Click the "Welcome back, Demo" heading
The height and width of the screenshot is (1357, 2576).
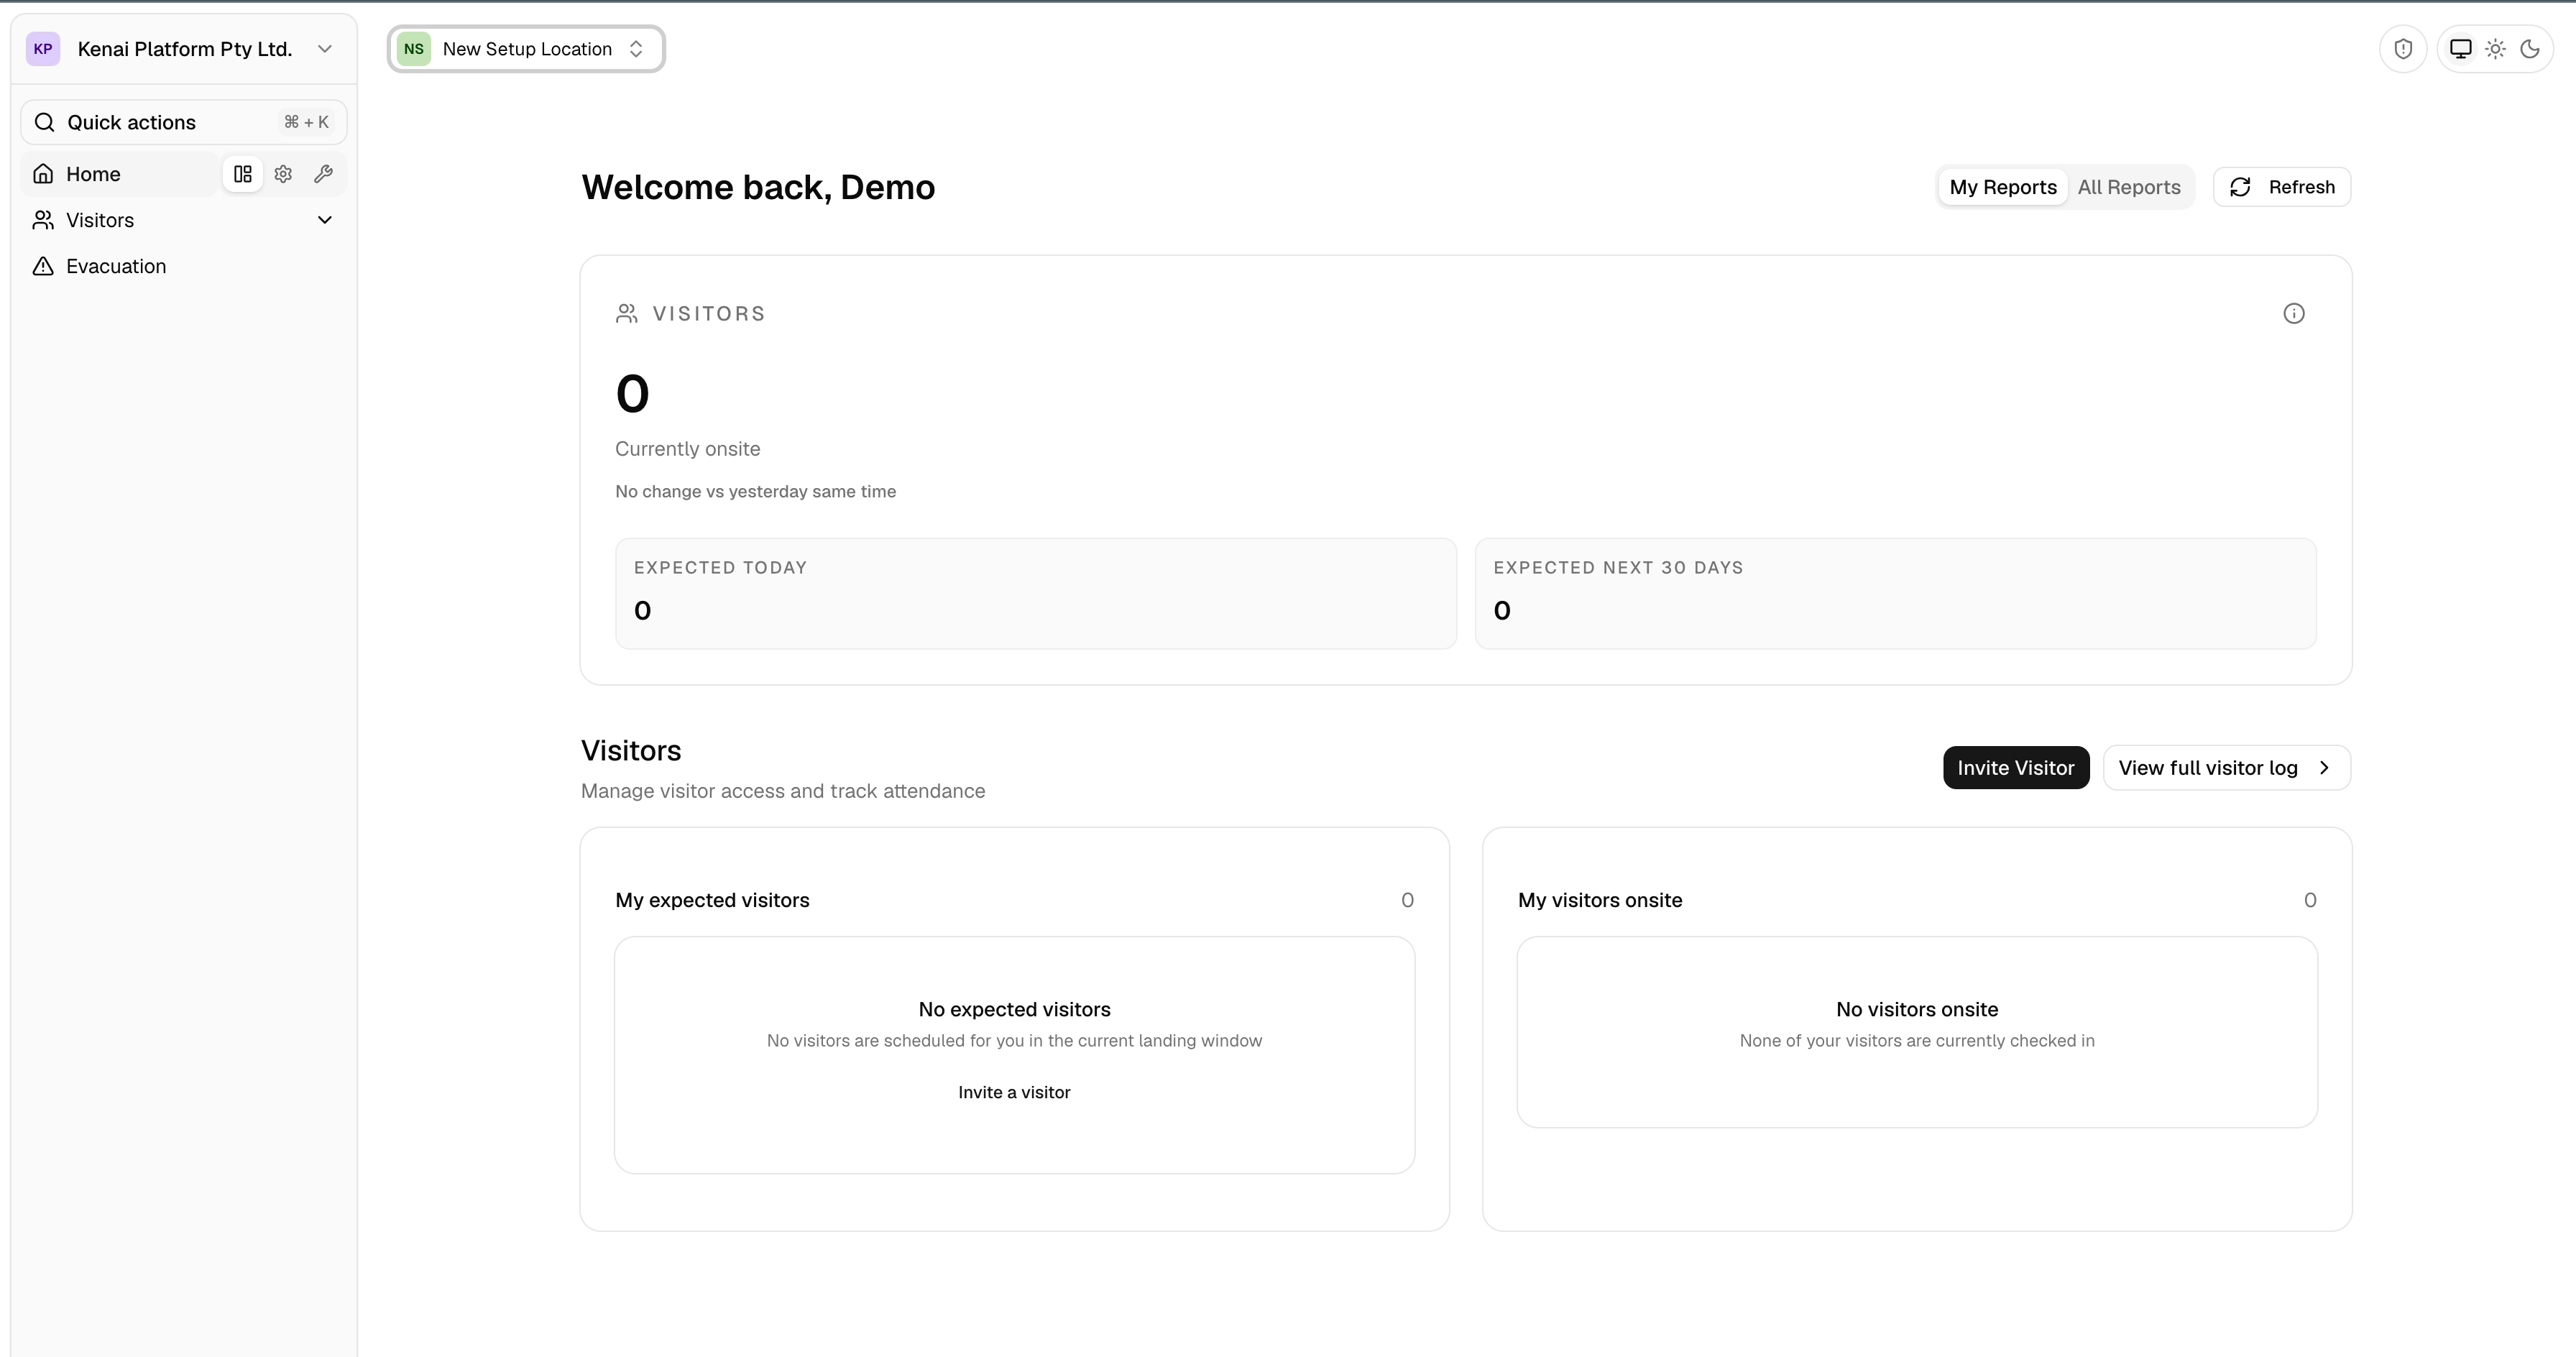point(758,187)
